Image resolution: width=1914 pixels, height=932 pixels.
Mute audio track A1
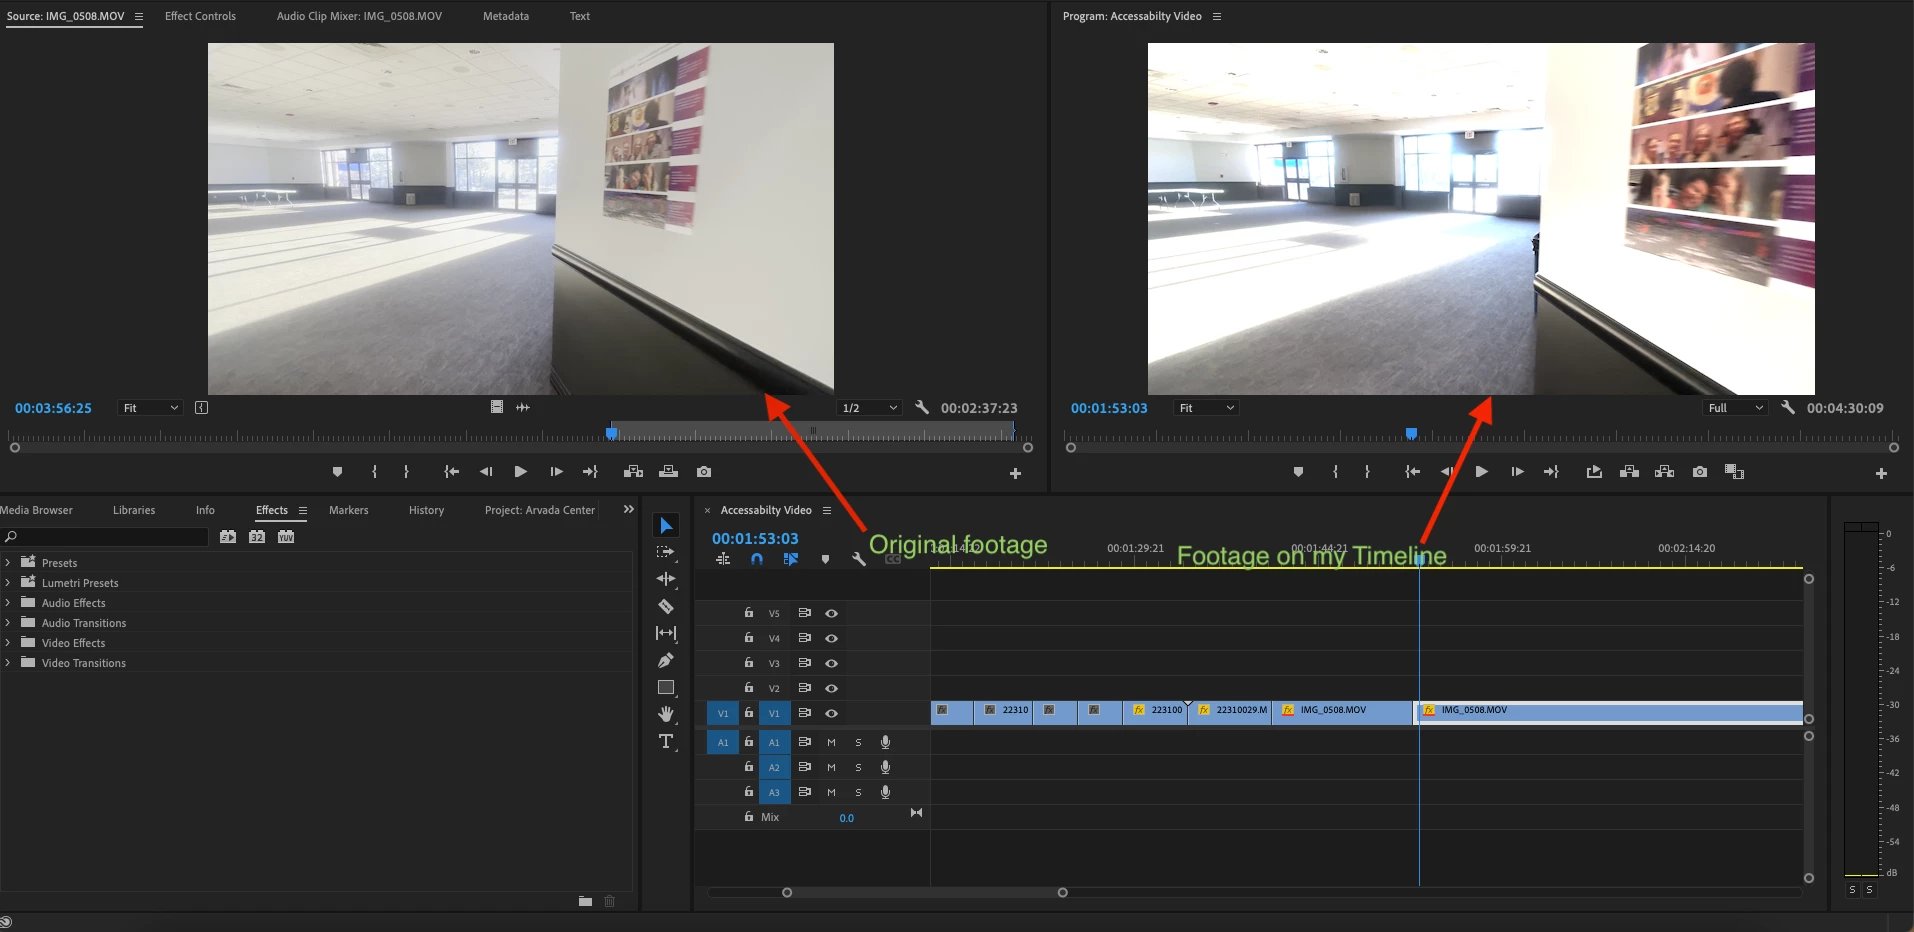[831, 743]
